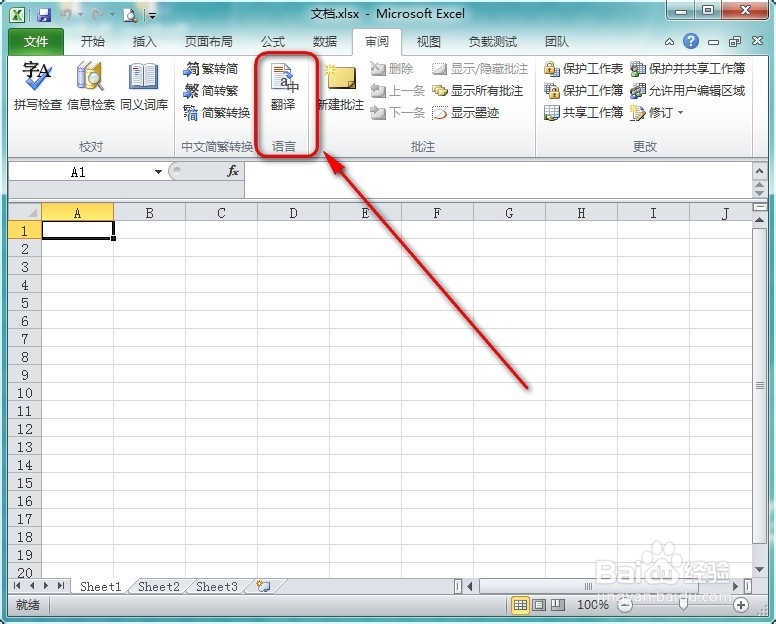Select row 12 header
The width and height of the screenshot is (776, 624).
click(x=25, y=429)
